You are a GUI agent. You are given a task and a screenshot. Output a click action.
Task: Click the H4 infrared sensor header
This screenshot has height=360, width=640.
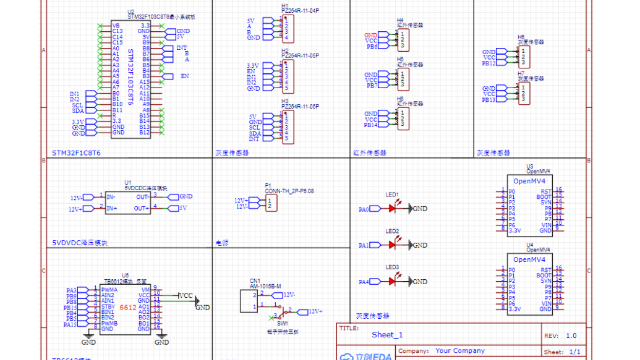click(403, 40)
